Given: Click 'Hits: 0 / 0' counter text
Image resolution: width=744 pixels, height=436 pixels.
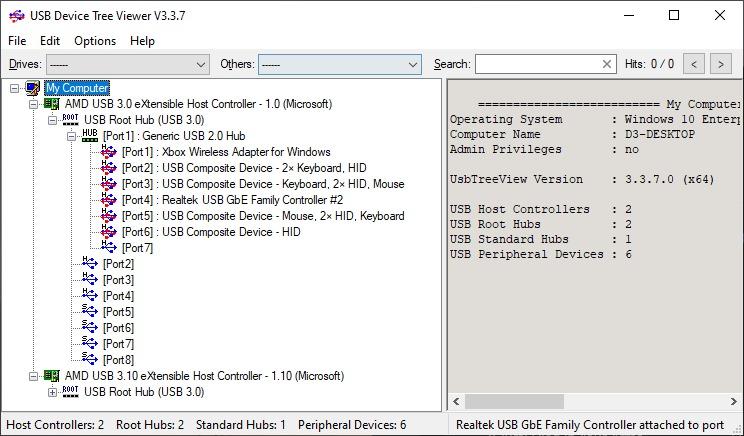Looking at the screenshot, I should [650, 64].
